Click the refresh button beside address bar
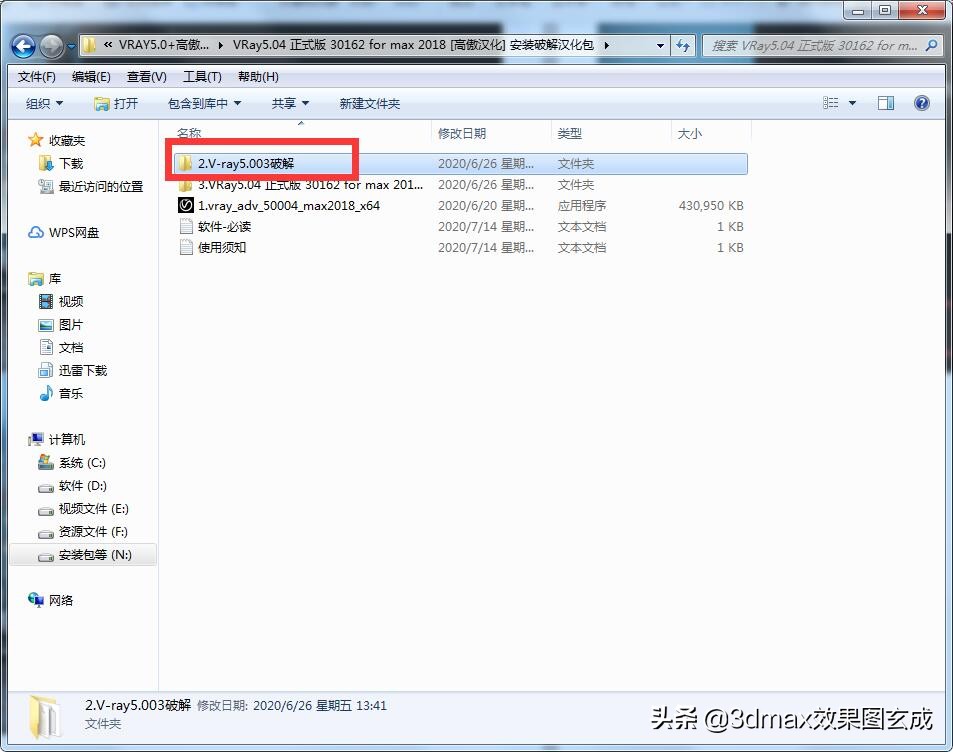The width and height of the screenshot is (953, 752). pos(683,46)
